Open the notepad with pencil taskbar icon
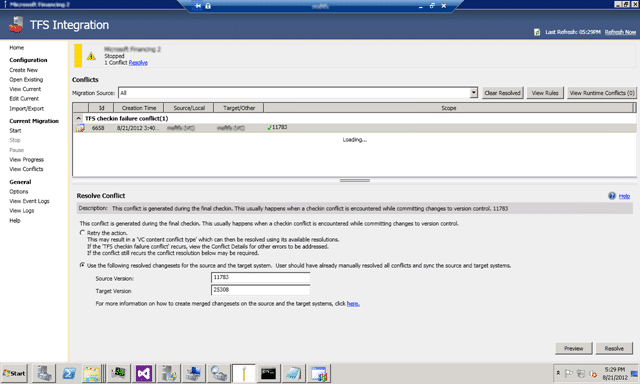This screenshot has width=640, height=384. tap(293, 373)
